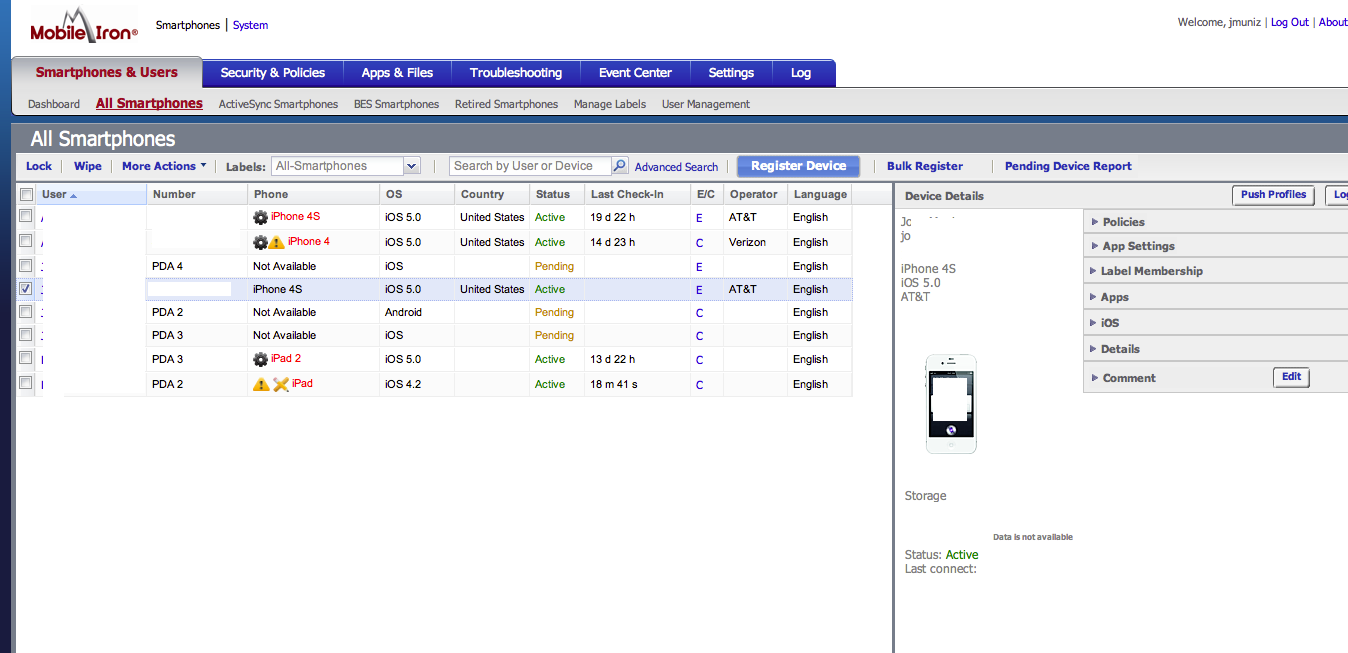Image resolution: width=1348 pixels, height=653 pixels.
Task: Toggle the select-all checkbox in table header
Action: (27, 194)
